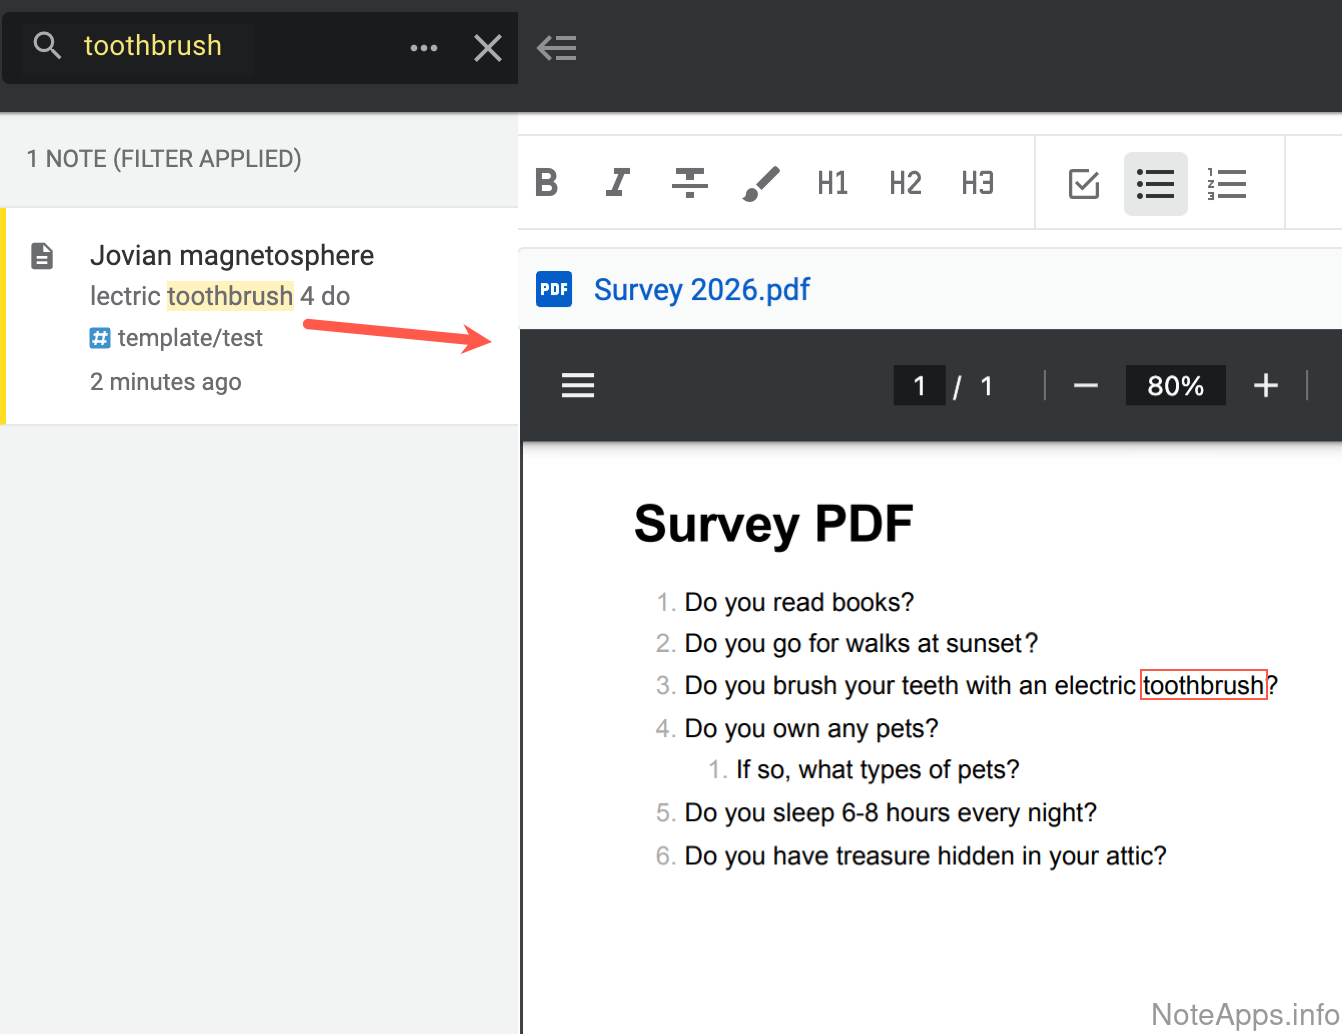Apply H2 heading style
Image resolution: width=1342 pixels, height=1034 pixels.
pyautogui.click(x=905, y=183)
